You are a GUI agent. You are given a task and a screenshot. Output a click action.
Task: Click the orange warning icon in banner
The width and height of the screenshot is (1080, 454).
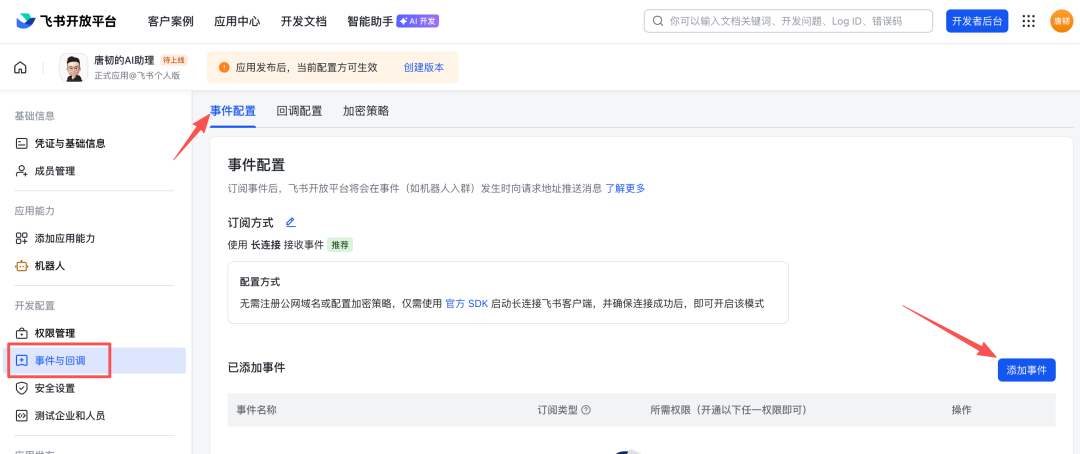pos(224,68)
